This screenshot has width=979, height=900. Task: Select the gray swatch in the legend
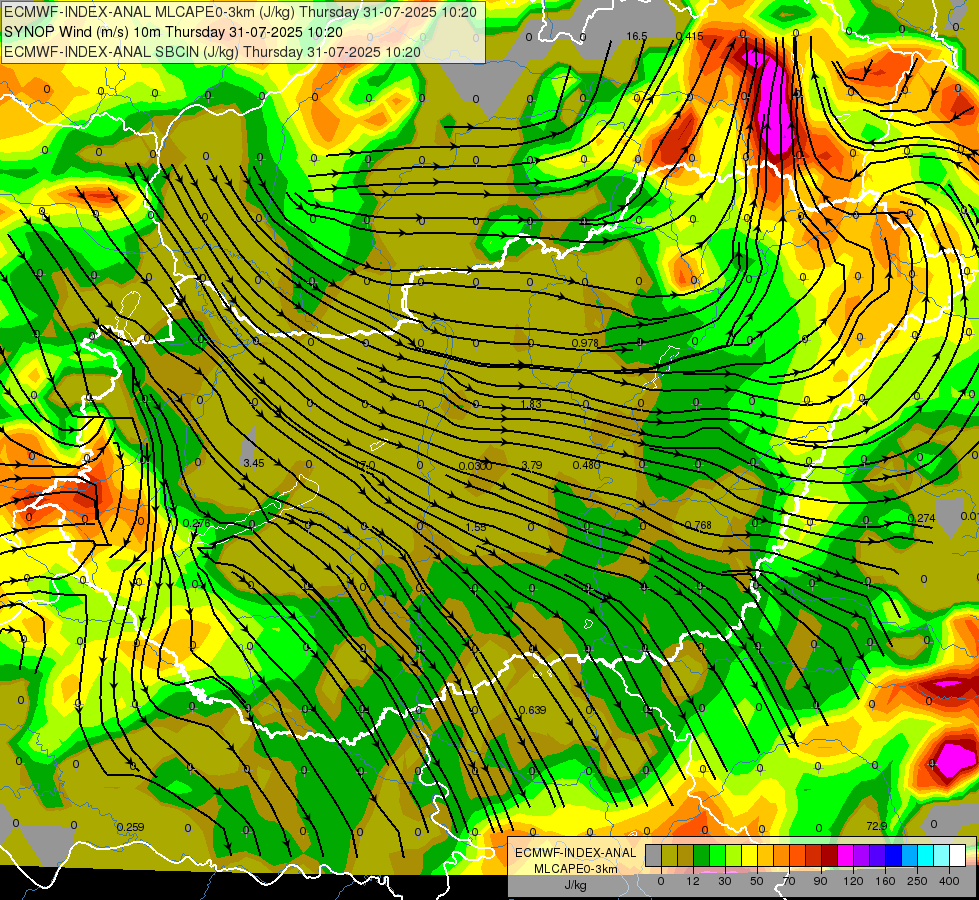coord(654,855)
